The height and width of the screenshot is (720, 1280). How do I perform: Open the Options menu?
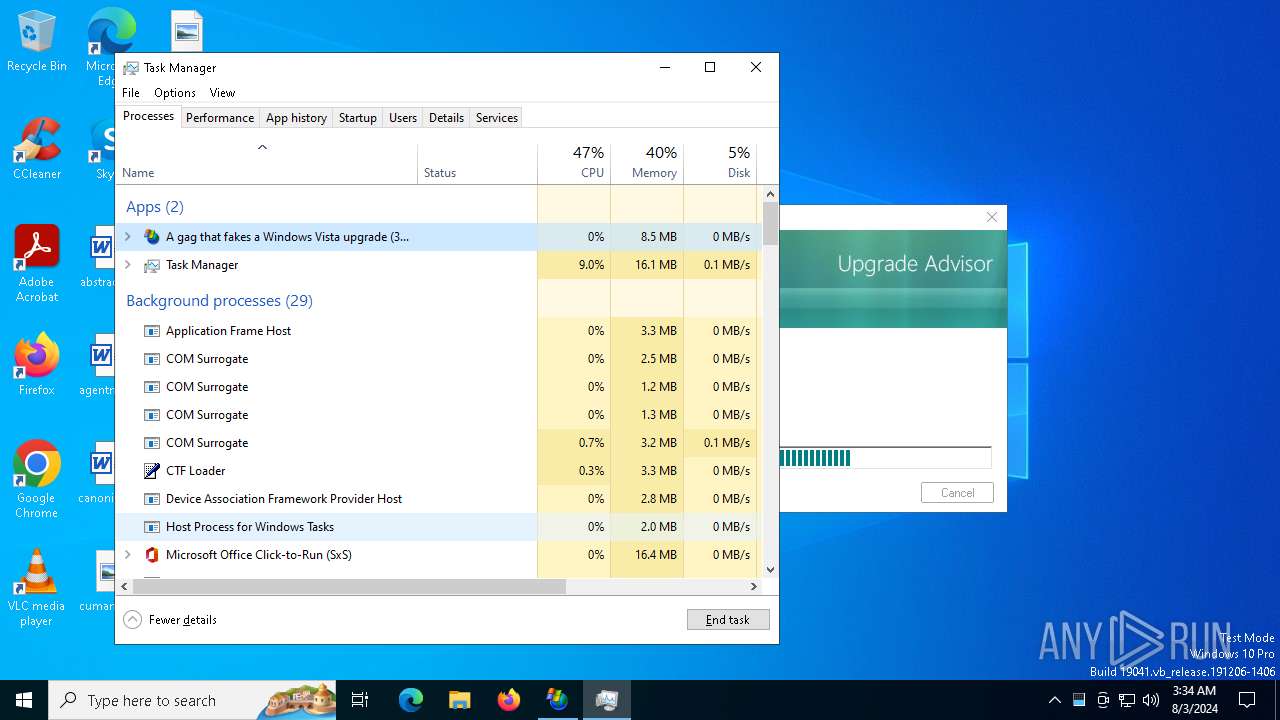[175, 93]
